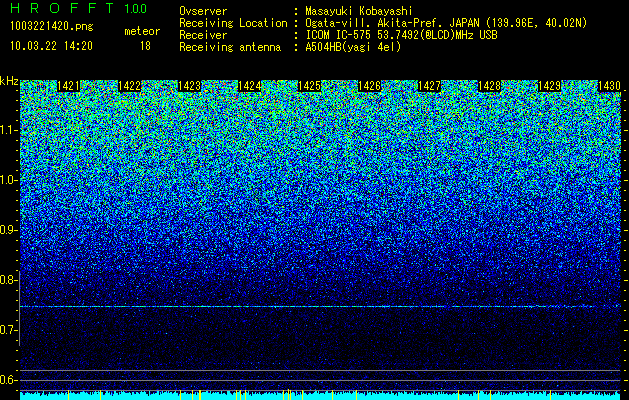Click the timestamp 10.03.22 14:20
The image size is (629, 400).
tap(51, 46)
